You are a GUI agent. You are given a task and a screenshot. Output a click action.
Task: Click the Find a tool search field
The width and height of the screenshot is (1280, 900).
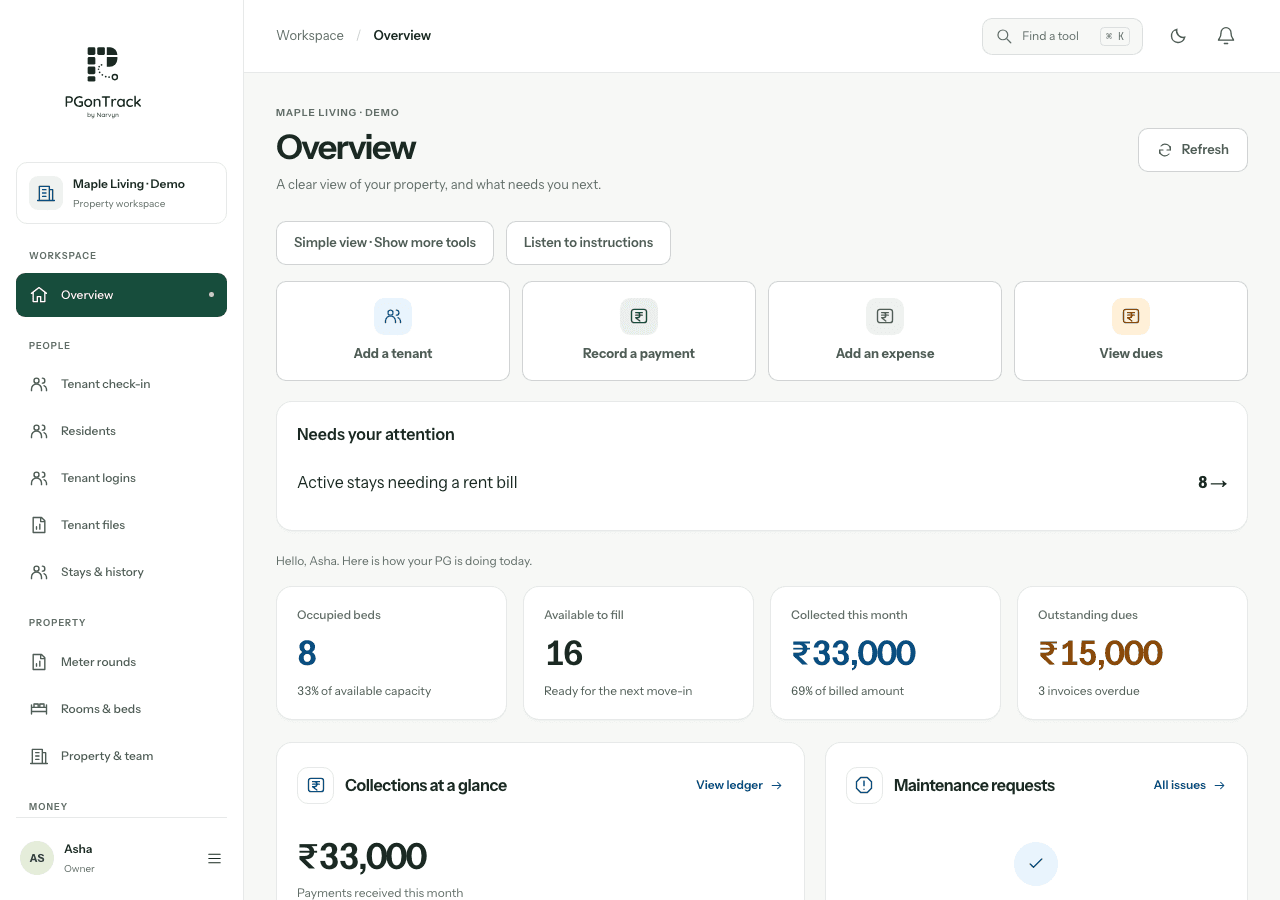(x=1062, y=36)
